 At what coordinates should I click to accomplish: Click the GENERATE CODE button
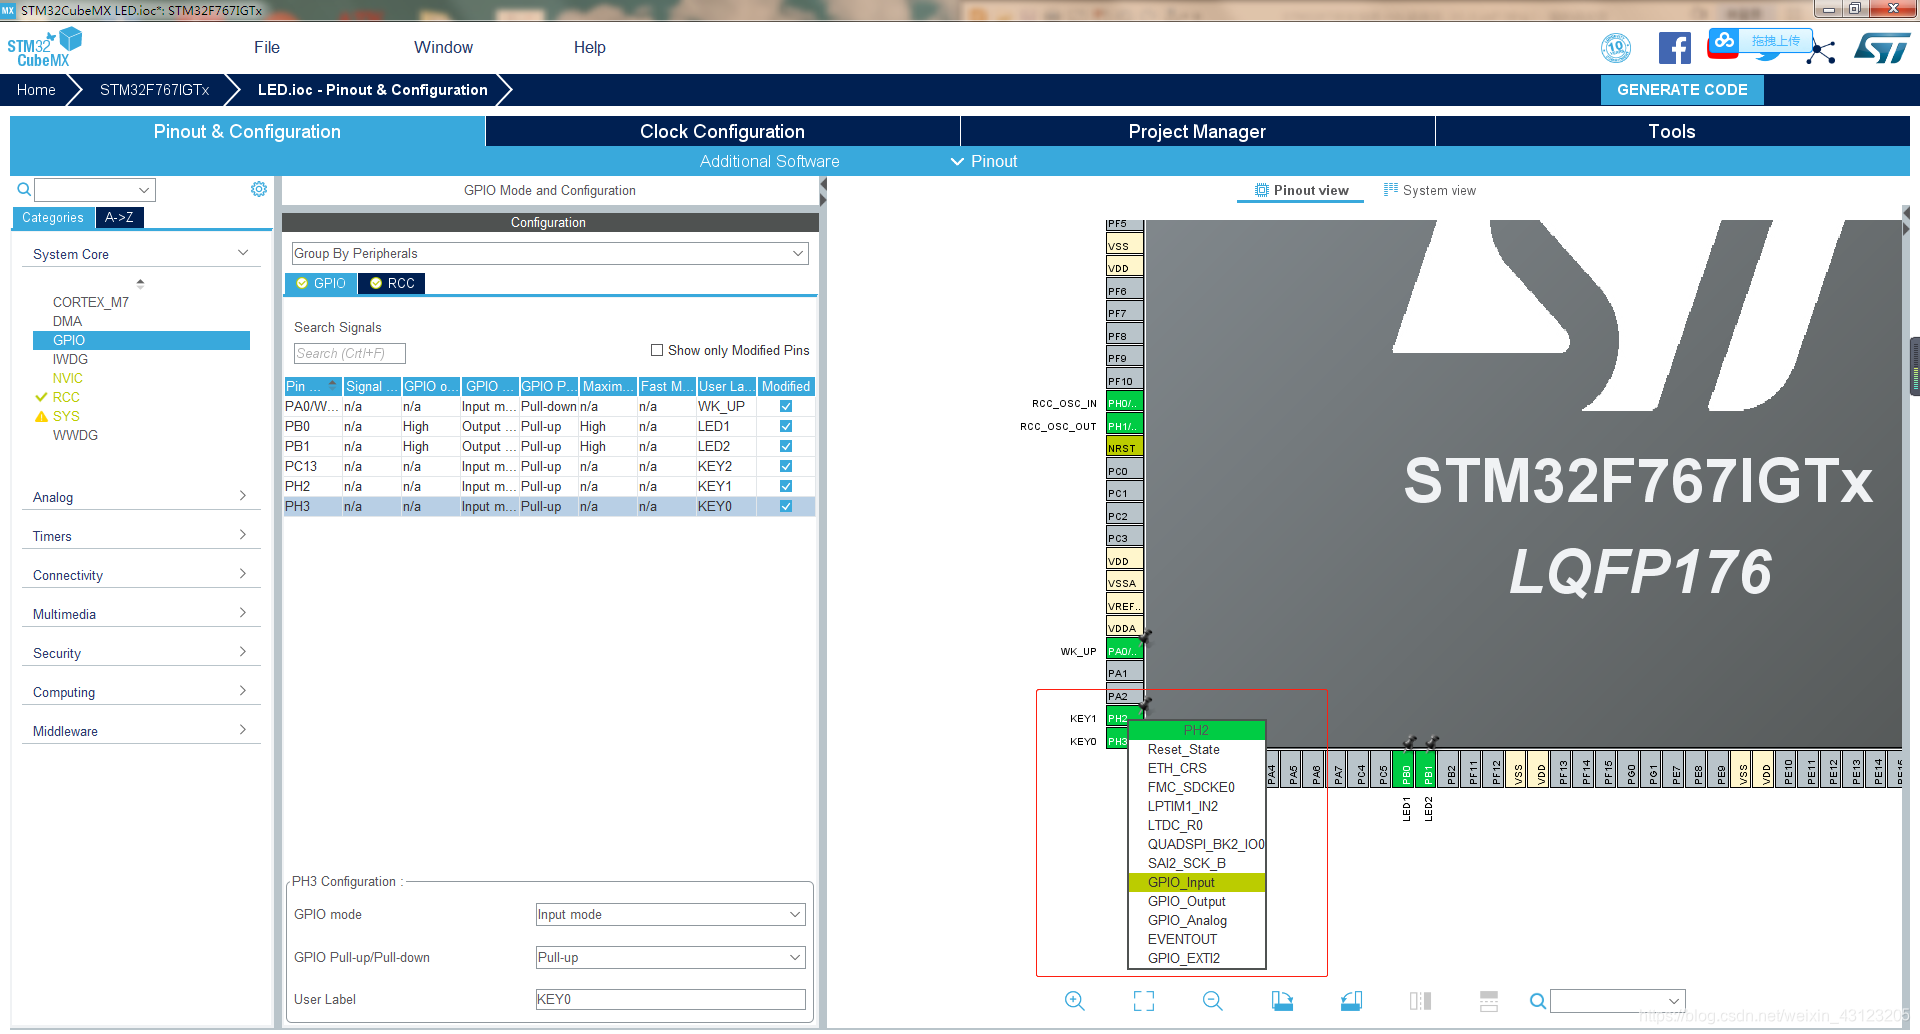[1682, 90]
